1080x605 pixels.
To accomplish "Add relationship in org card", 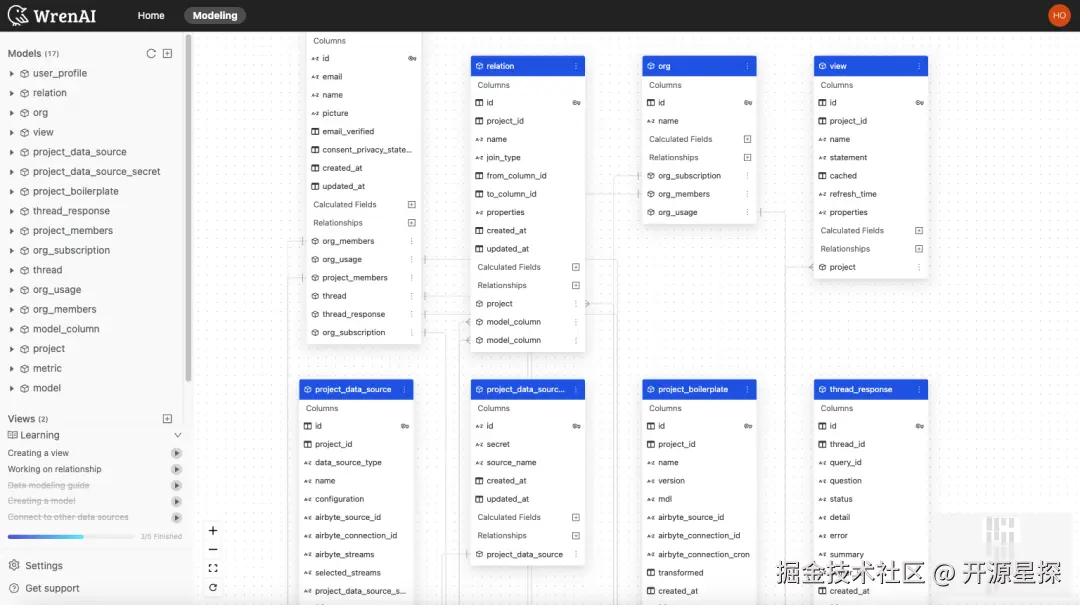I will (747, 158).
